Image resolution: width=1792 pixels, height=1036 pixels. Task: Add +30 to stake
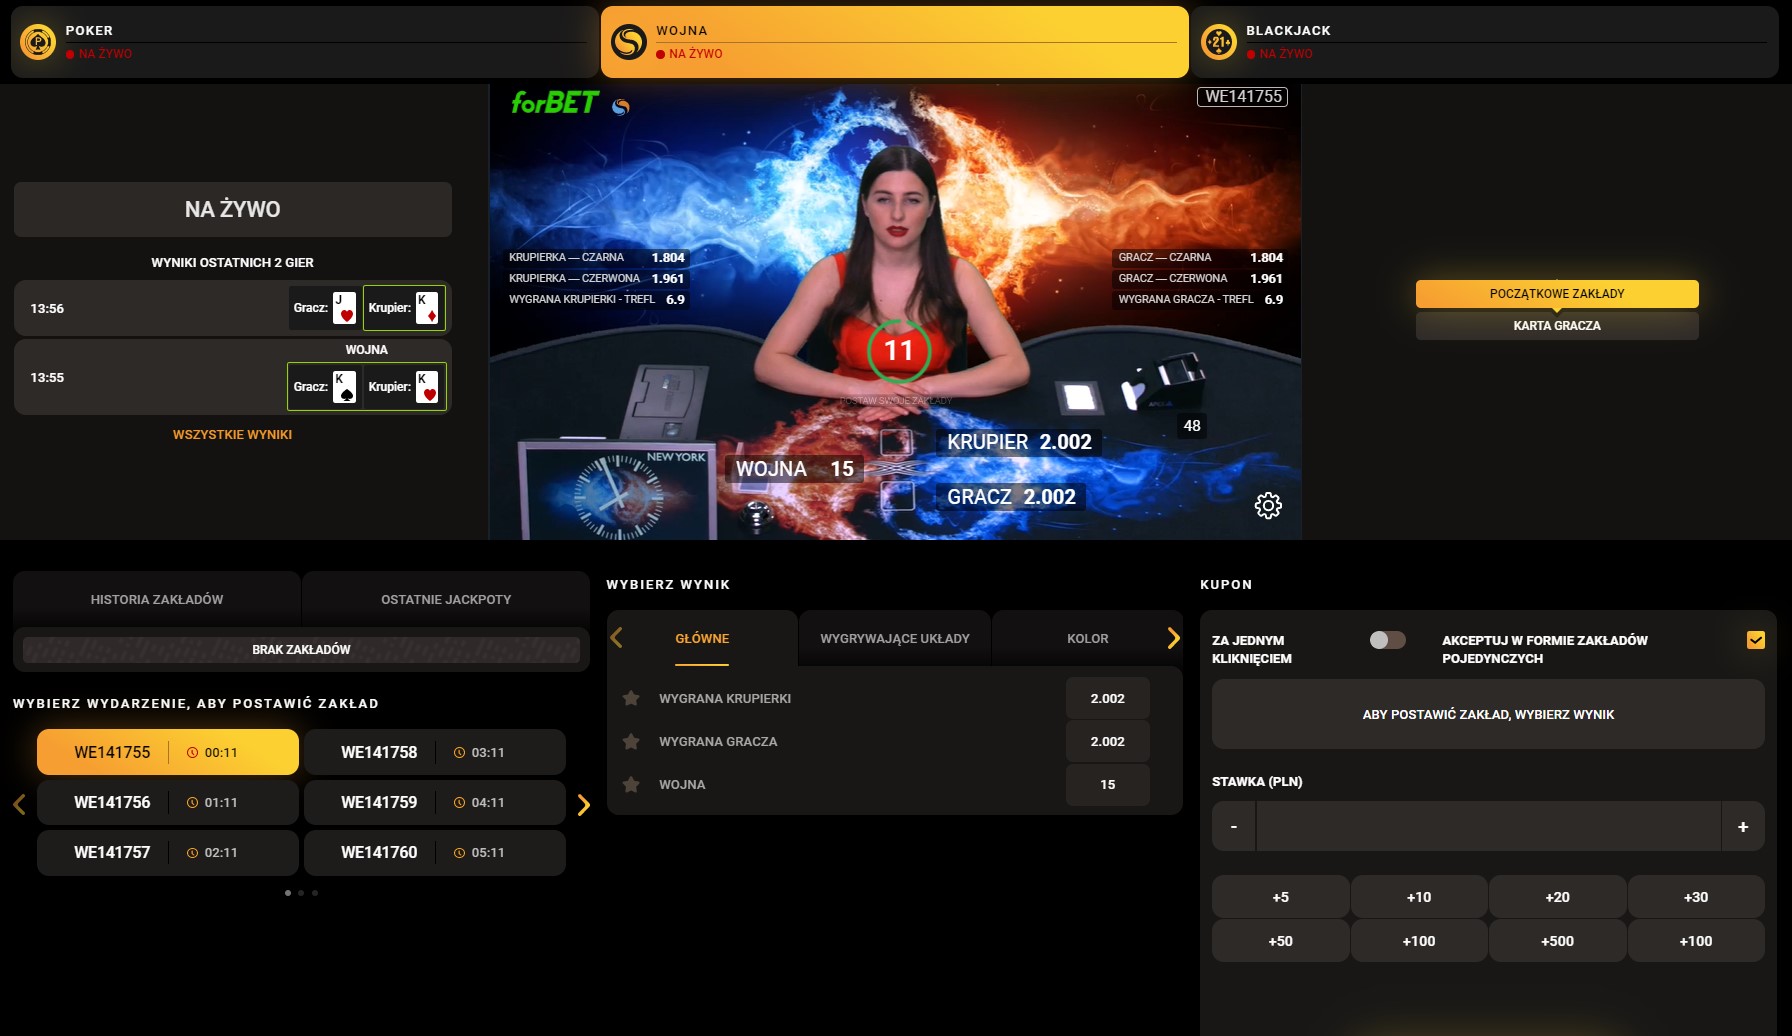[x=1696, y=897]
